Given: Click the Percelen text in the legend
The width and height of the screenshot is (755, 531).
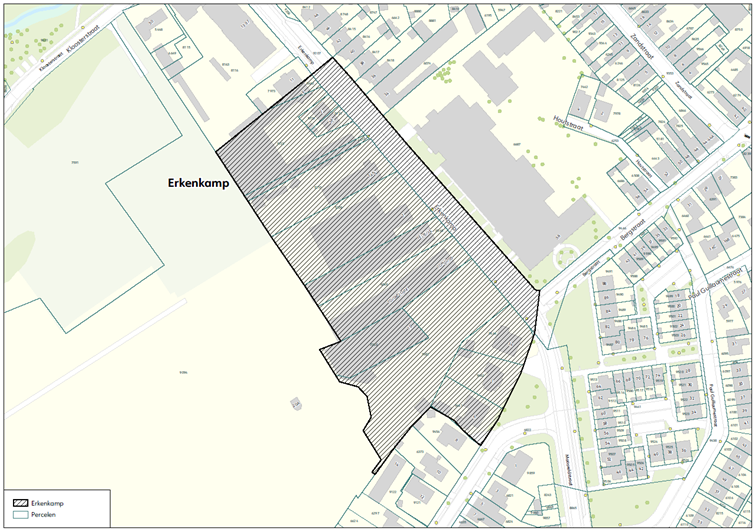Looking at the screenshot, I should [45, 515].
